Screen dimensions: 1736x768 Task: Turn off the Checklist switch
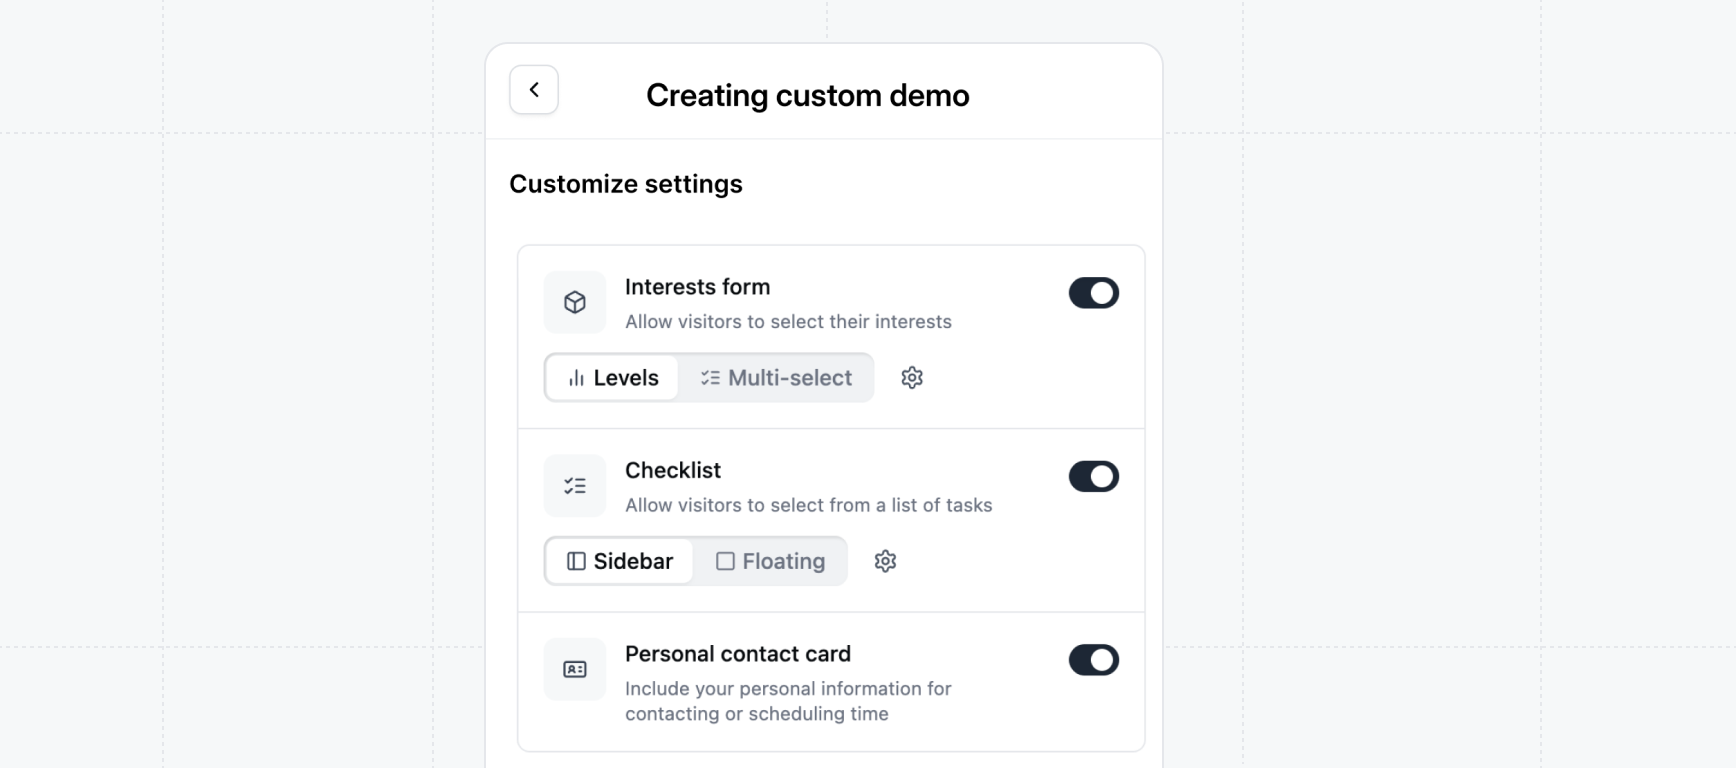[x=1093, y=477]
